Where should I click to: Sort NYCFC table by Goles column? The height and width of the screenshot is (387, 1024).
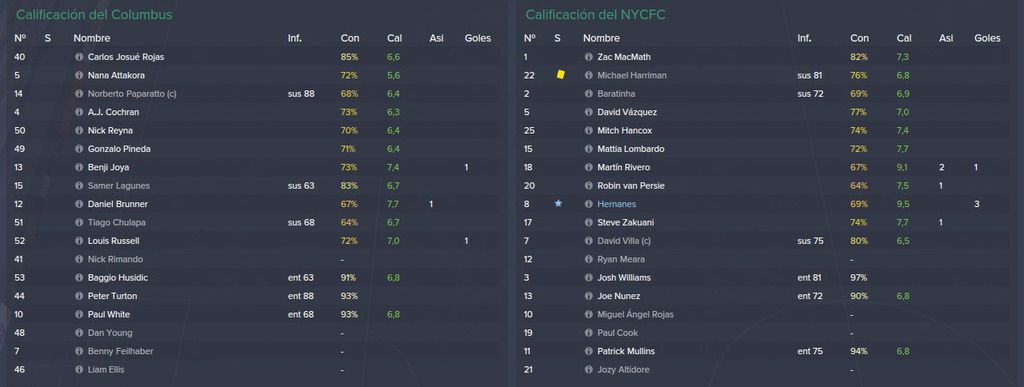click(987, 39)
